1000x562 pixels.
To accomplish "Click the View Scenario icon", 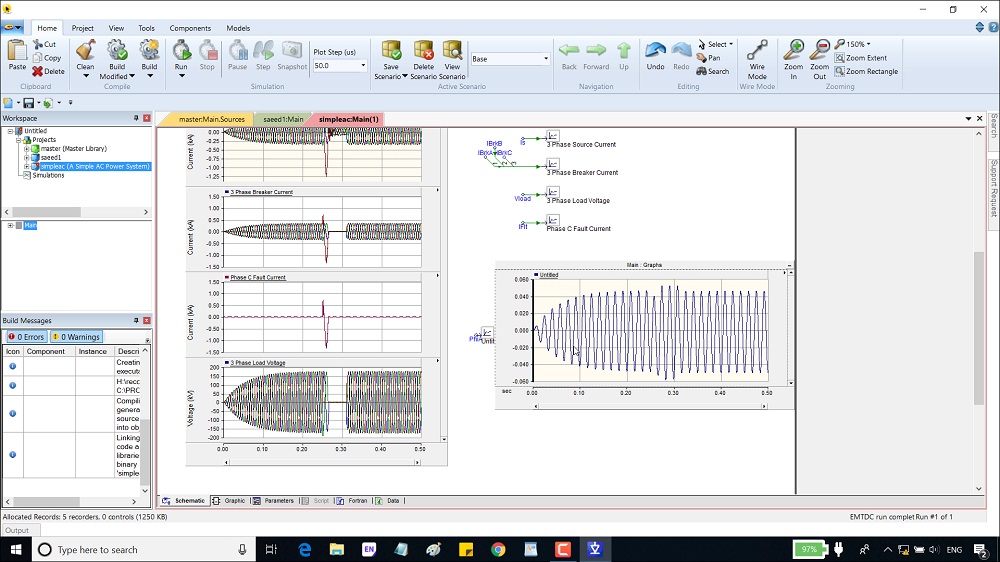I will click(x=452, y=50).
